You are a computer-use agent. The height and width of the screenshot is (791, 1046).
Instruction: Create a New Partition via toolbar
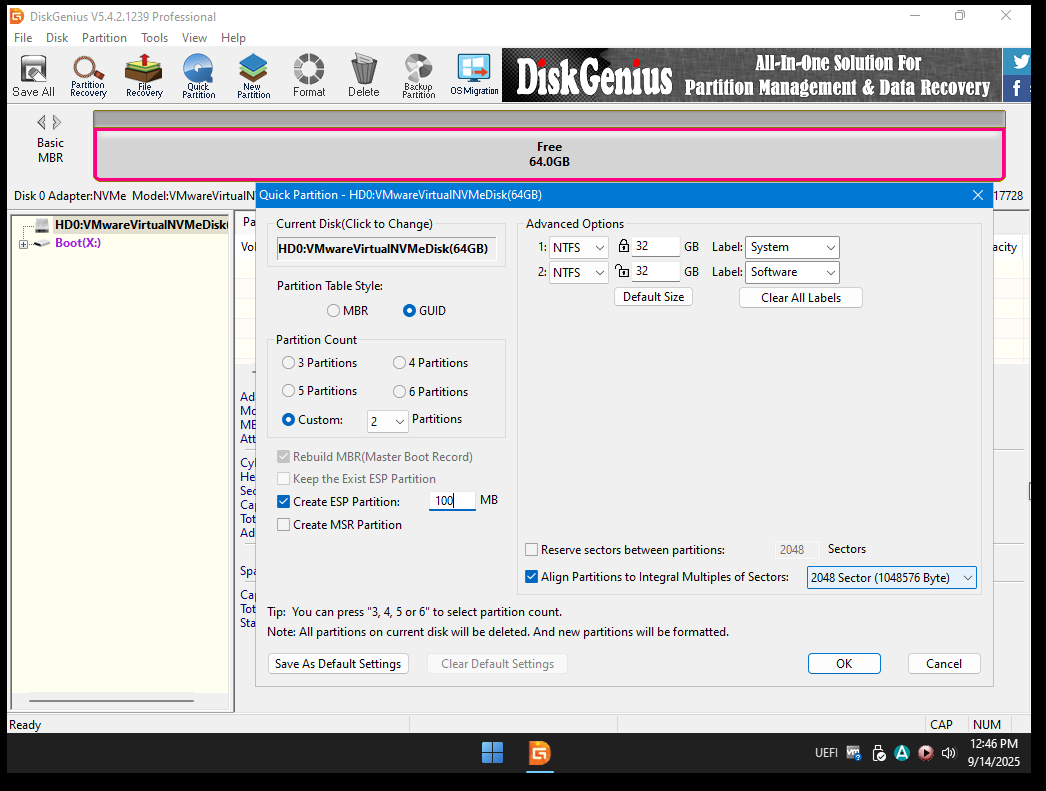(253, 76)
